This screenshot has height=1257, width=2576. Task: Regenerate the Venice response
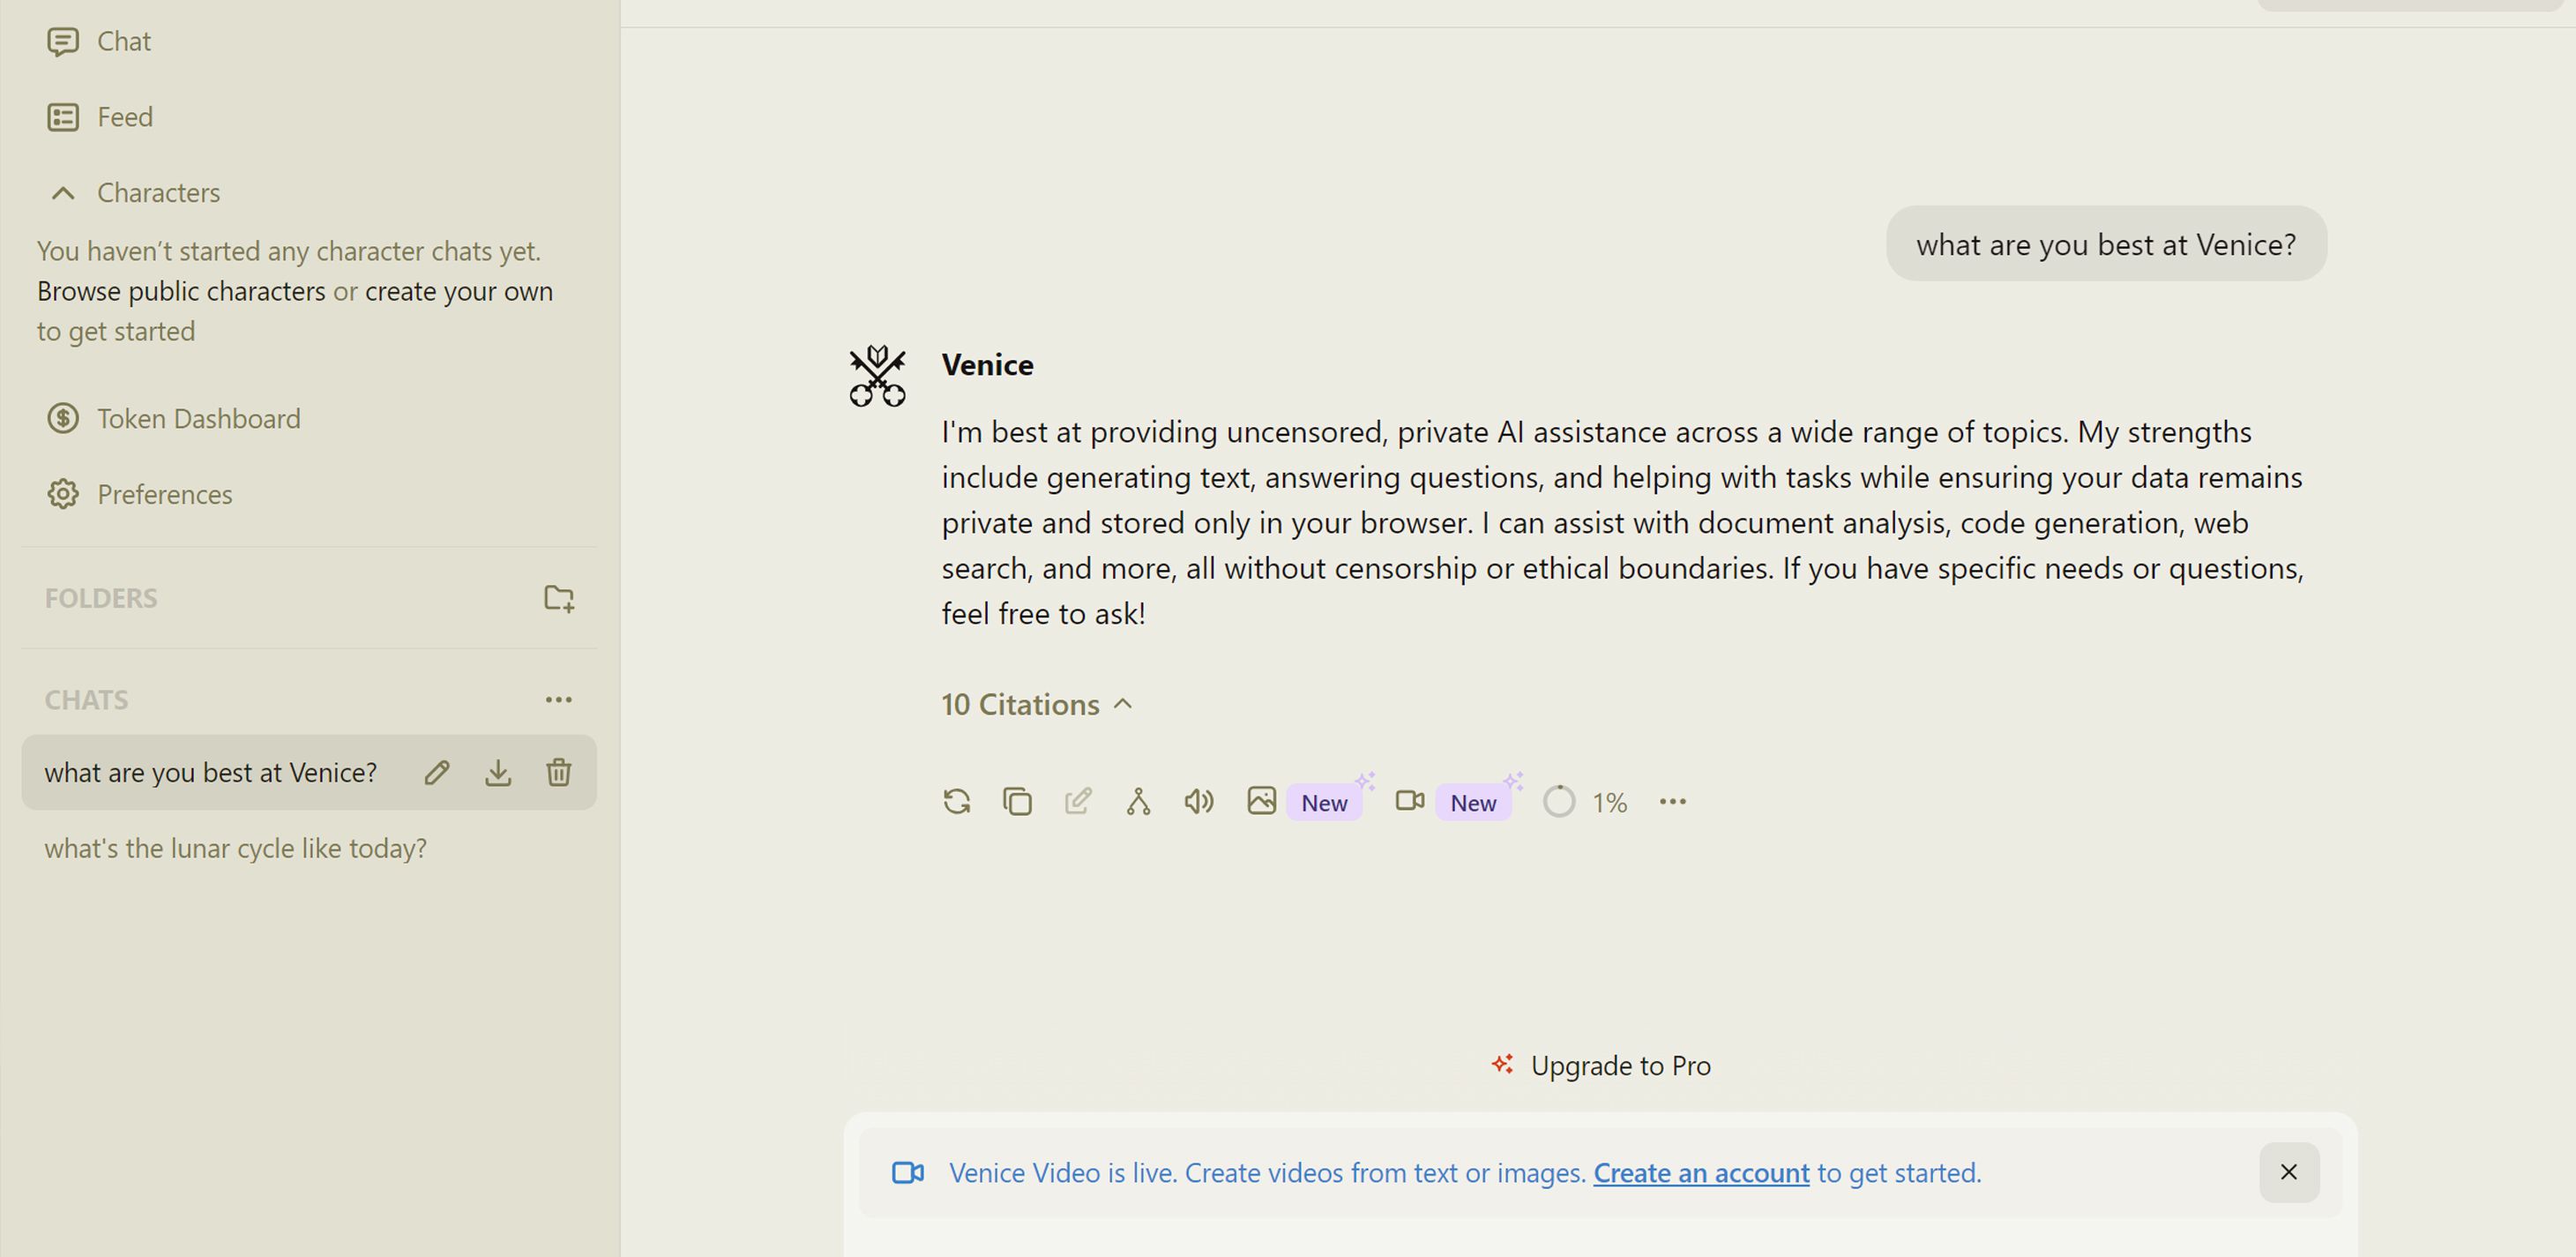[x=956, y=802]
